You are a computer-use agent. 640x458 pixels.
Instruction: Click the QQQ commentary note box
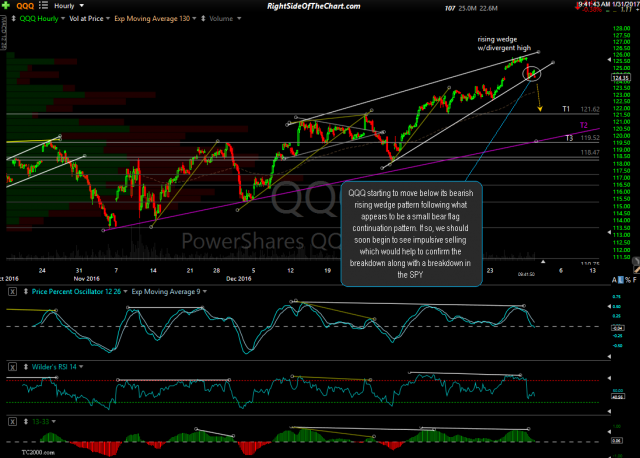tap(411, 234)
